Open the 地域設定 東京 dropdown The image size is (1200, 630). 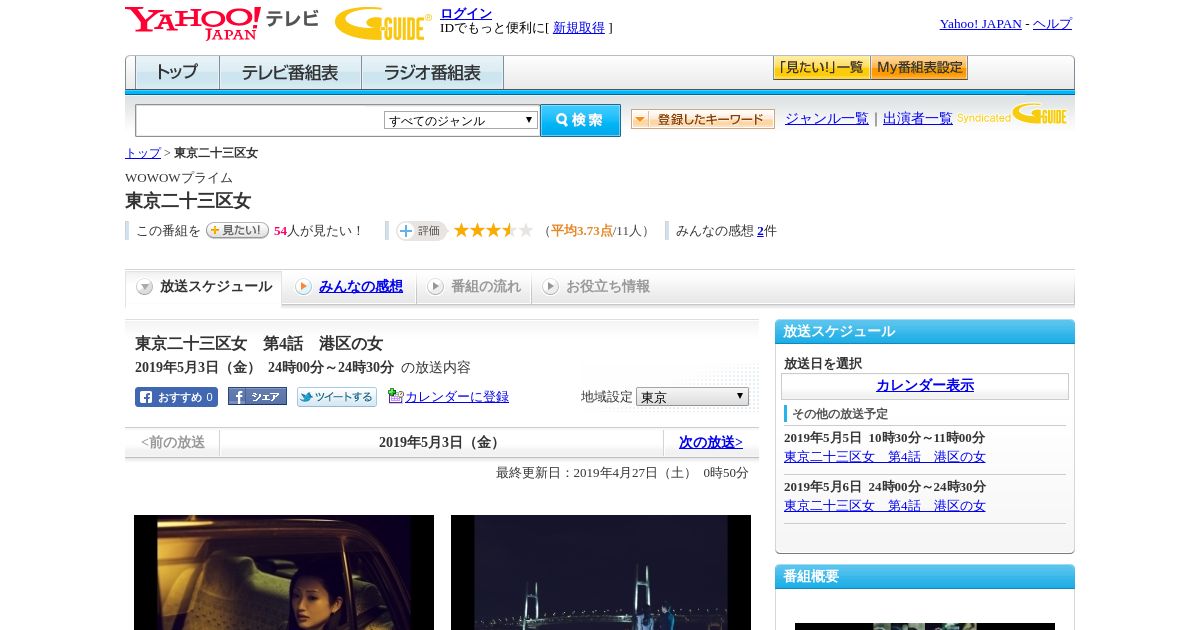pyautogui.click(x=692, y=397)
